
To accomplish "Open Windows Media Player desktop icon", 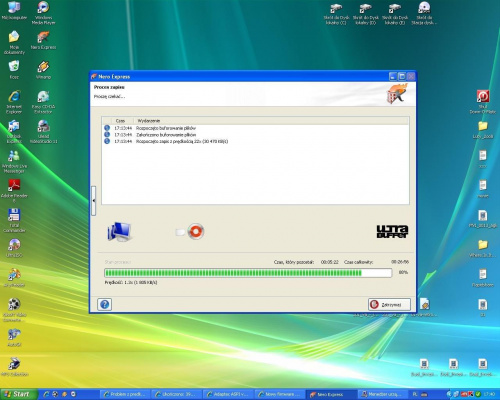I will [43, 13].
